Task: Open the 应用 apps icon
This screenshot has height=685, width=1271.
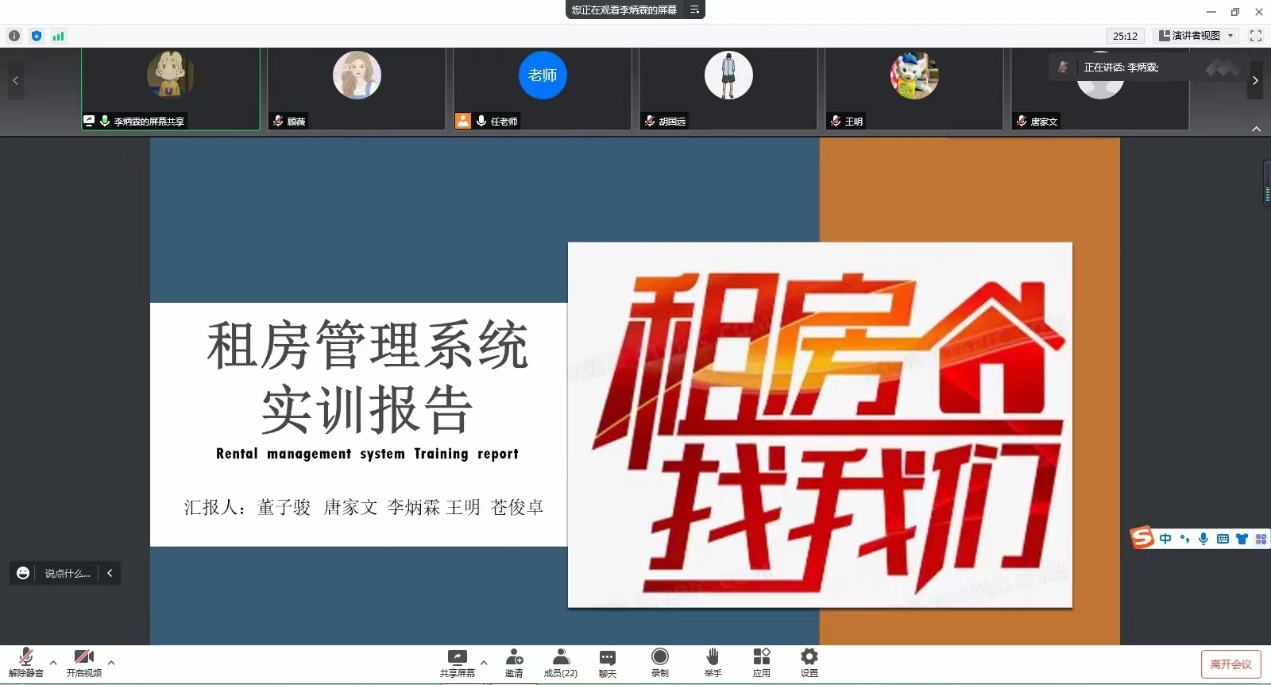Action: pos(762,661)
